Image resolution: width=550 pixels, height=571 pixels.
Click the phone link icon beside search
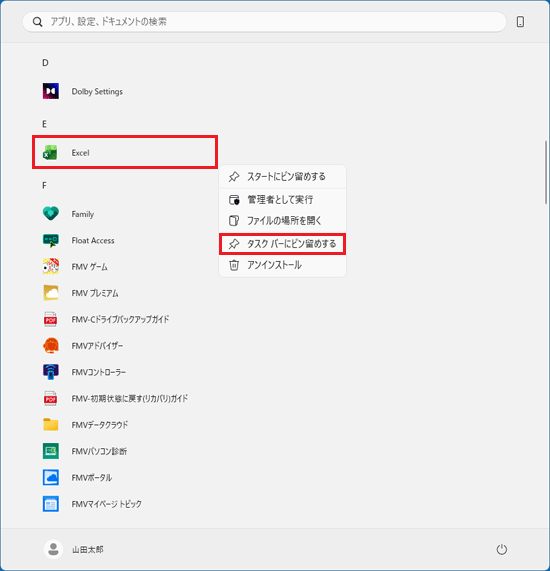520,22
